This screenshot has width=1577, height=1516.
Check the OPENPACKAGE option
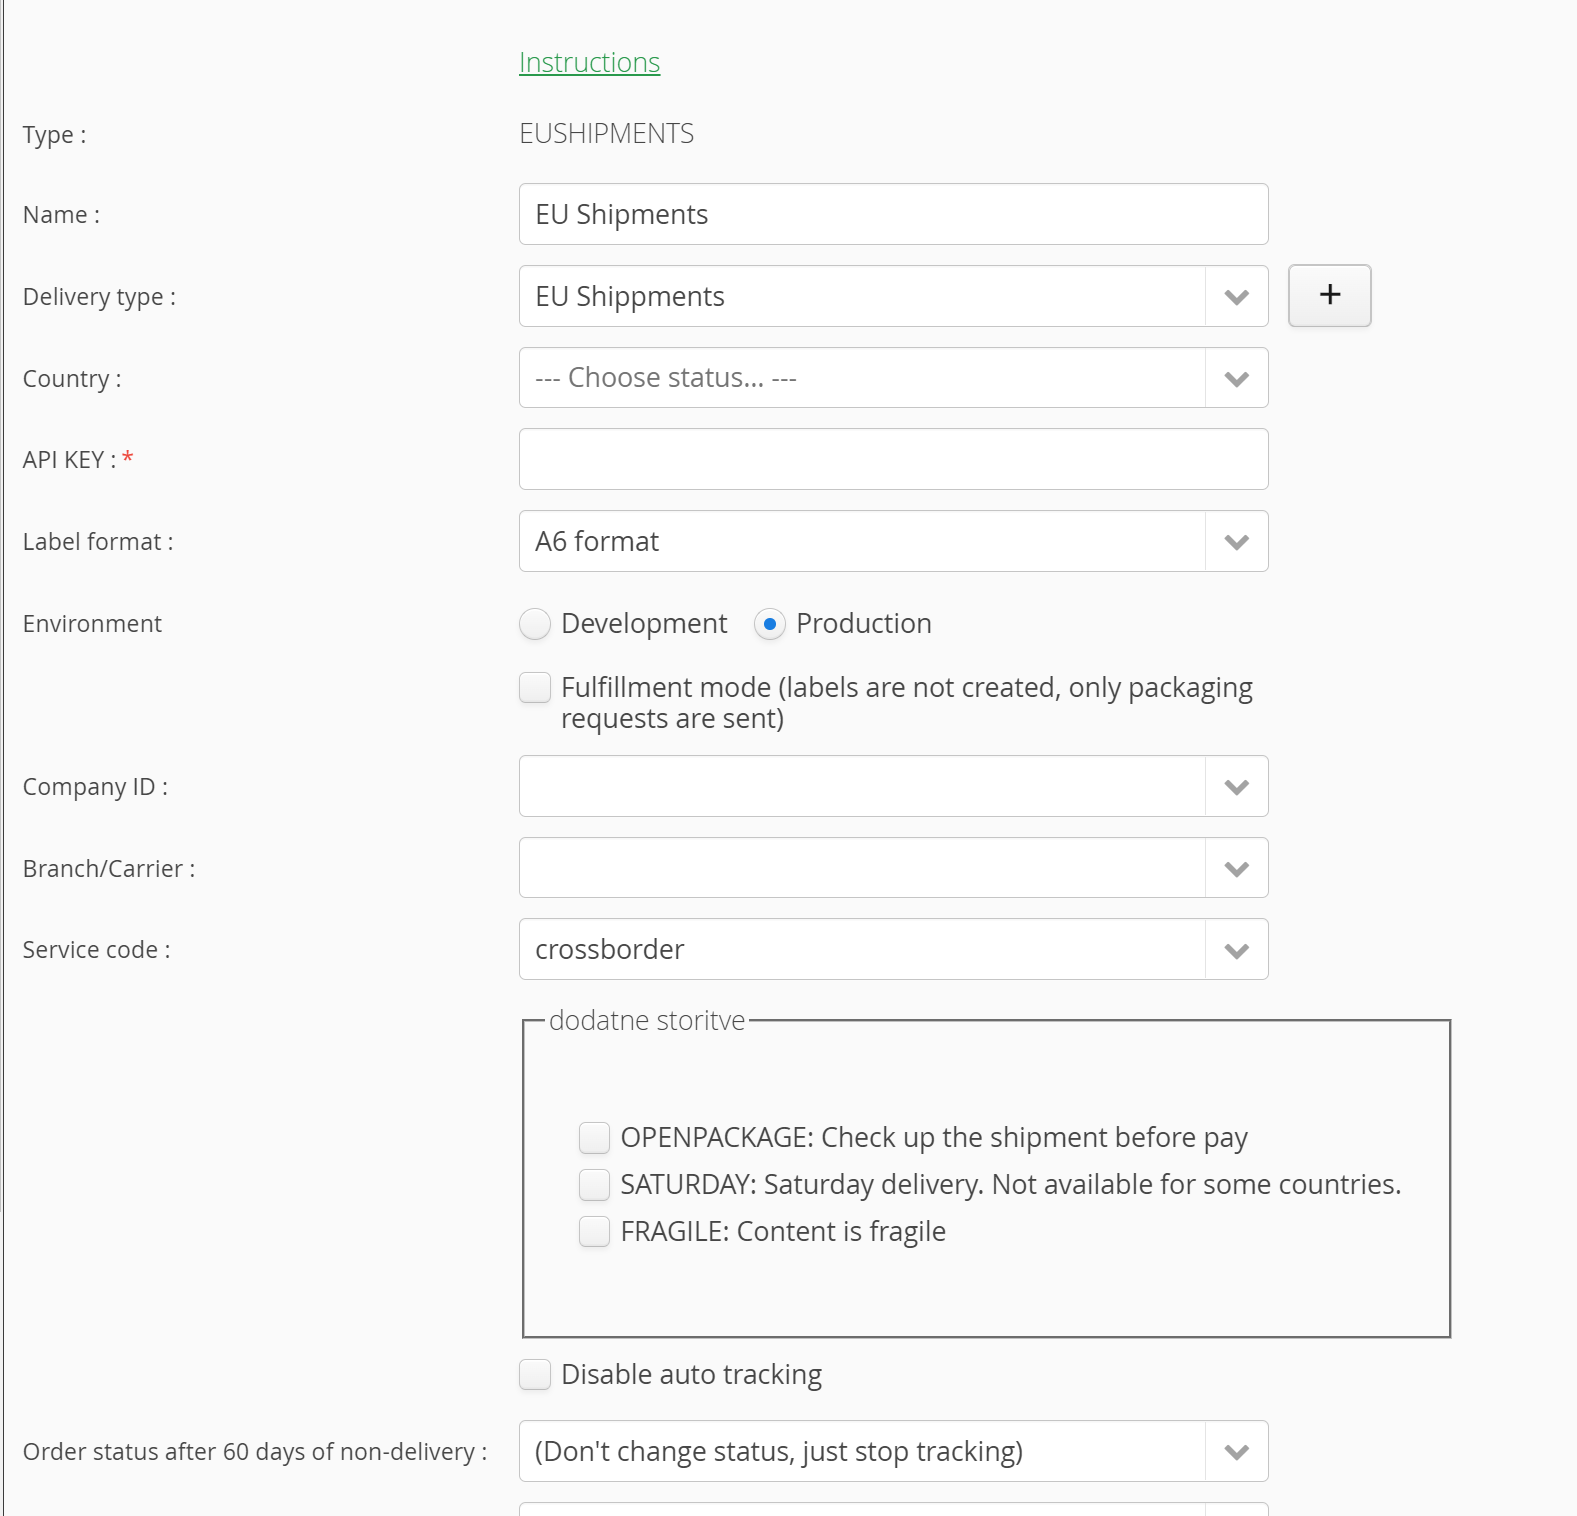594,1137
